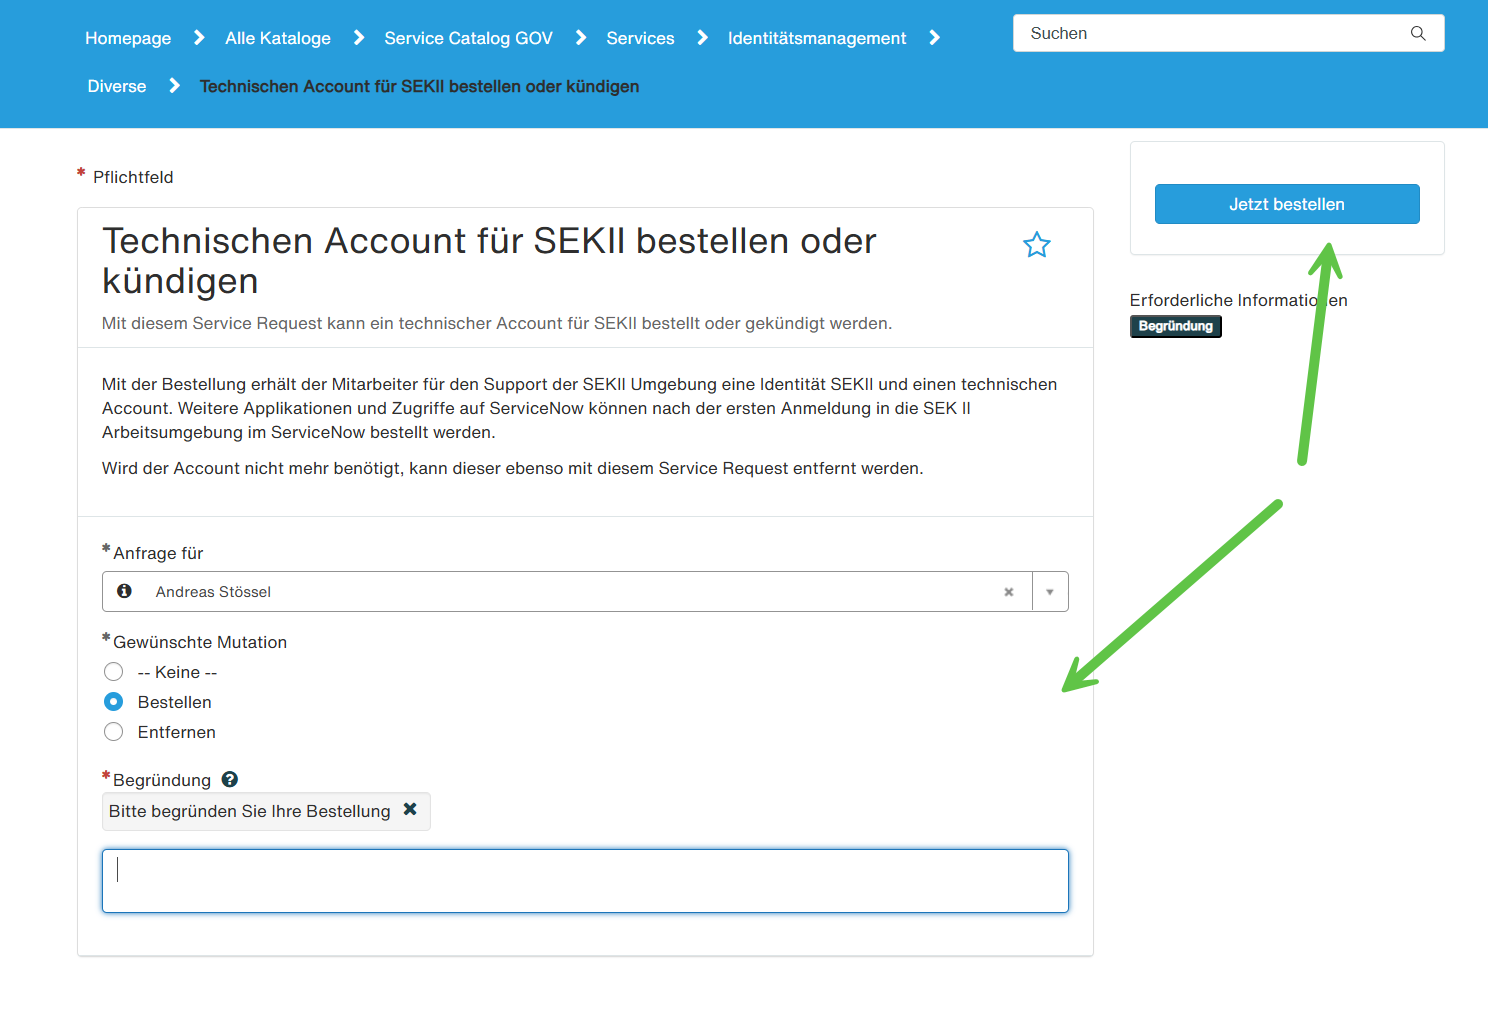Click the search magnifier icon
Viewport: 1488px width, 1033px height.
[1418, 33]
